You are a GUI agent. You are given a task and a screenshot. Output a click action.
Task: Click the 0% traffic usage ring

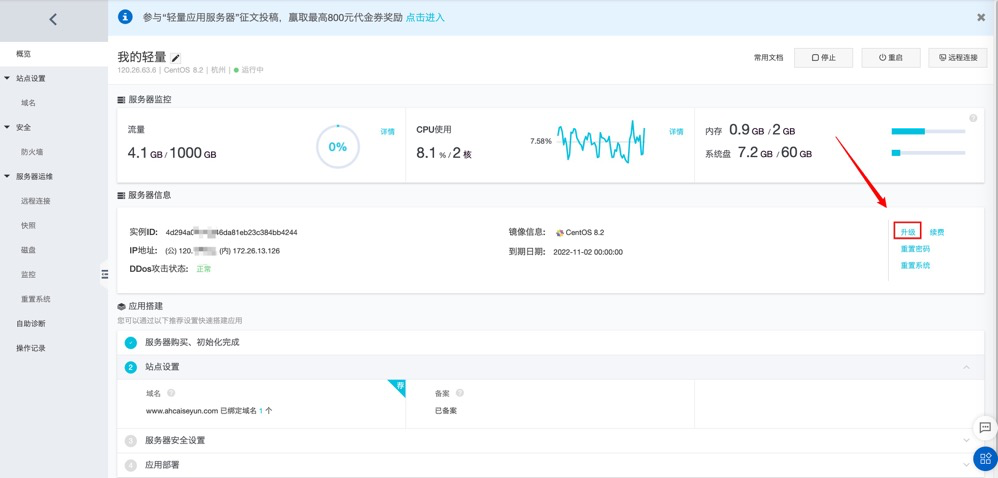338,146
